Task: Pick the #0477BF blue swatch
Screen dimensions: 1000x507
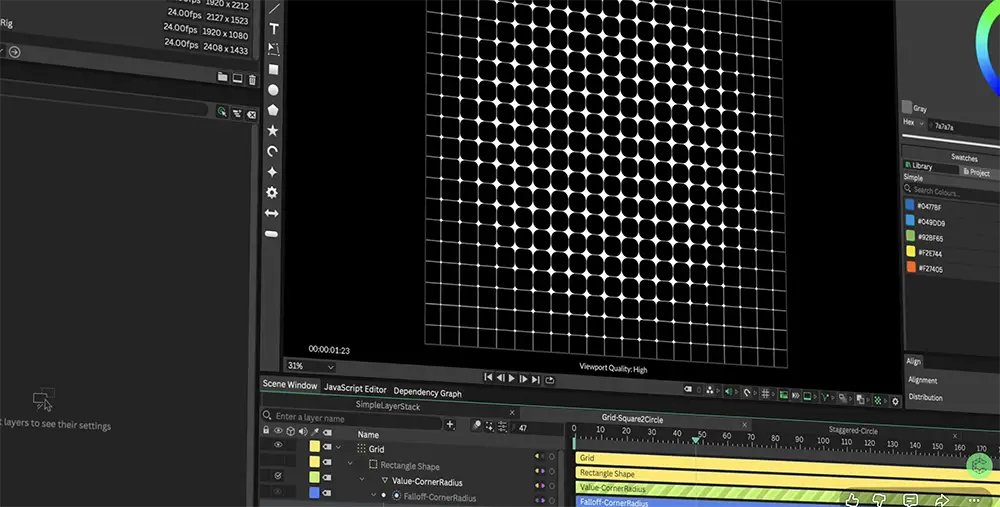Action: pos(910,205)
